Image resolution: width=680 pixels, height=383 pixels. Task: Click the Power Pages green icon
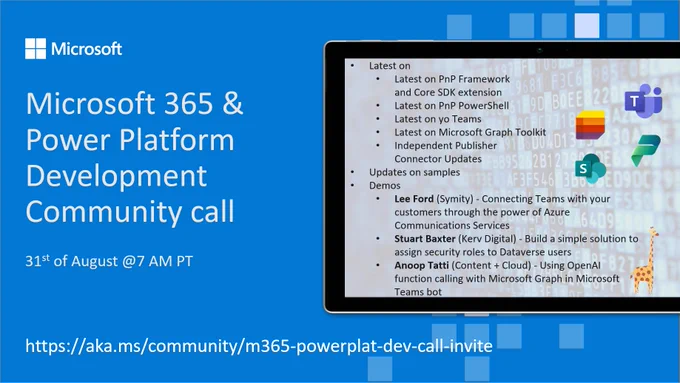pos(646,151)
